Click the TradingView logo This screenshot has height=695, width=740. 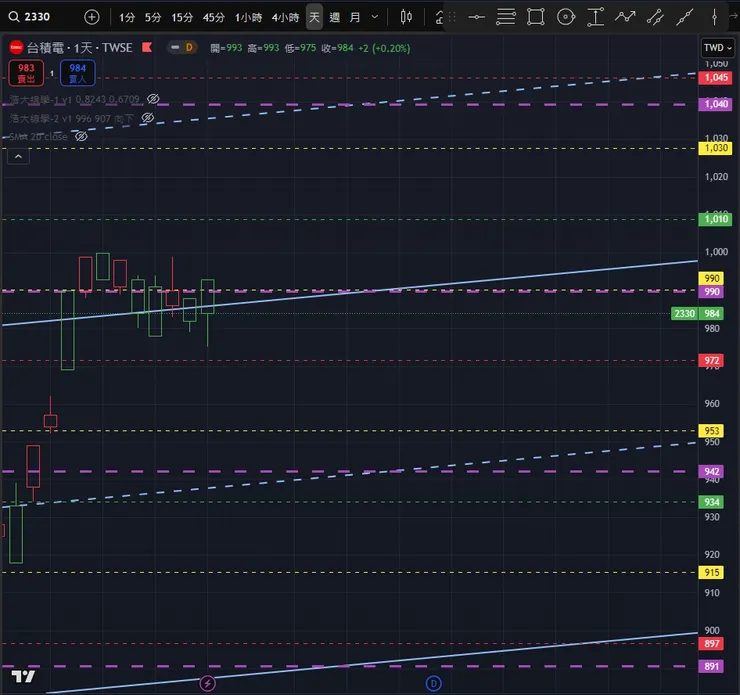23,677
